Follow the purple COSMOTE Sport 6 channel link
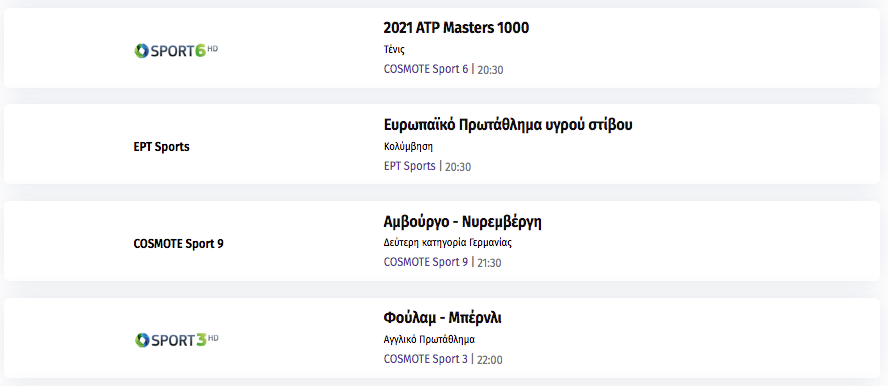 tap(426, 69)
